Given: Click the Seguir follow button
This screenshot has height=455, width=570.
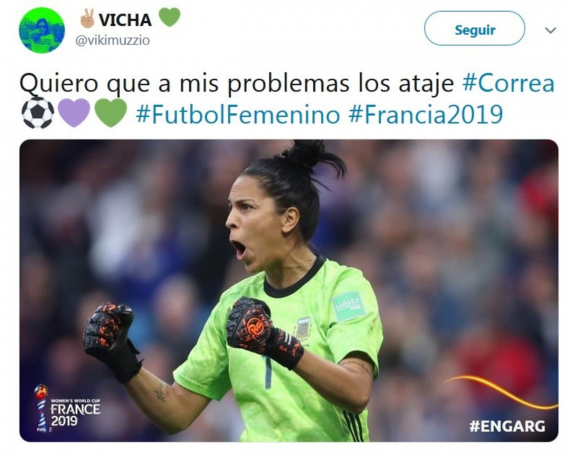Looking at the screenshot, I should (x=474, y=28).
